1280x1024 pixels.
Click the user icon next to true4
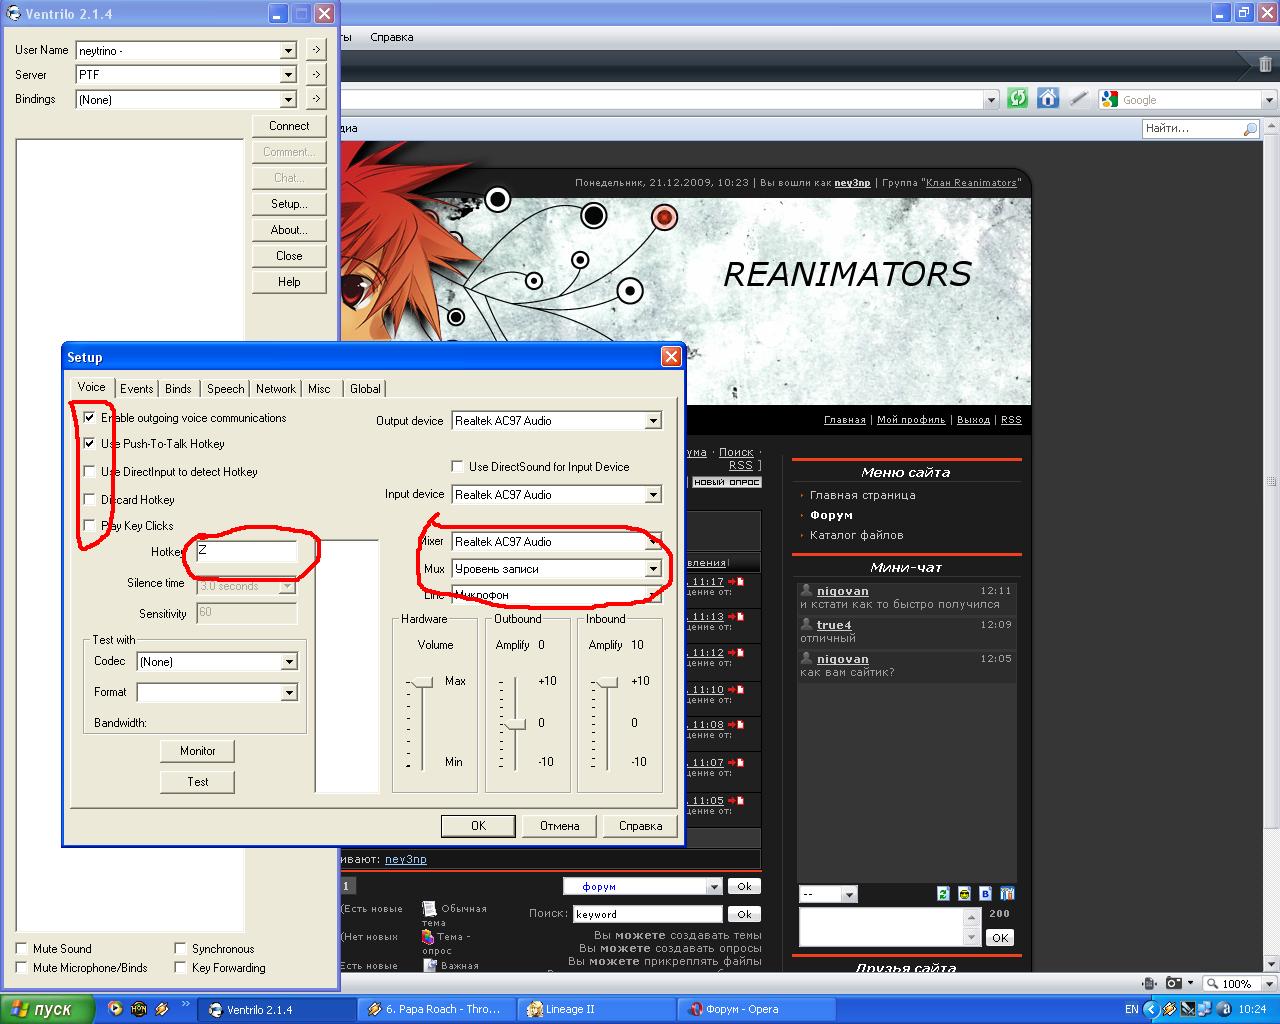pos(806,624)
